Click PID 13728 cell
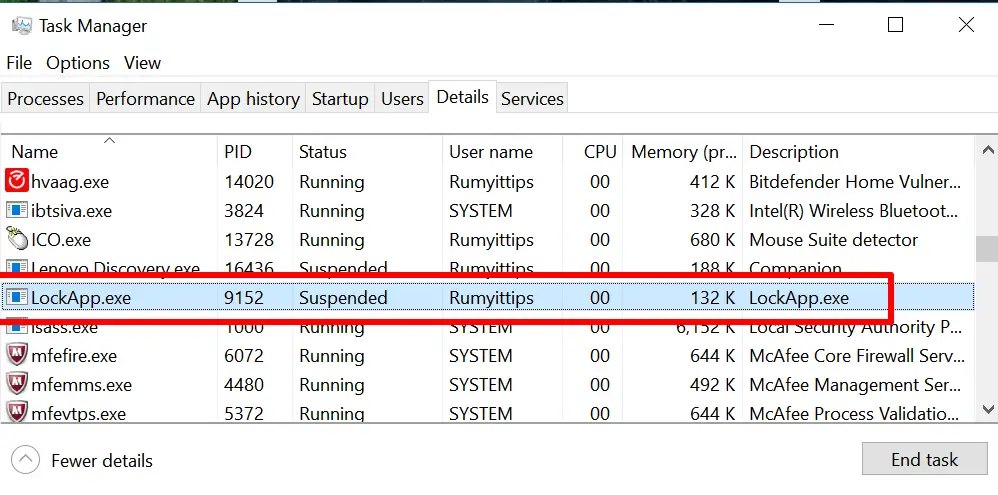 coord(249,240)
